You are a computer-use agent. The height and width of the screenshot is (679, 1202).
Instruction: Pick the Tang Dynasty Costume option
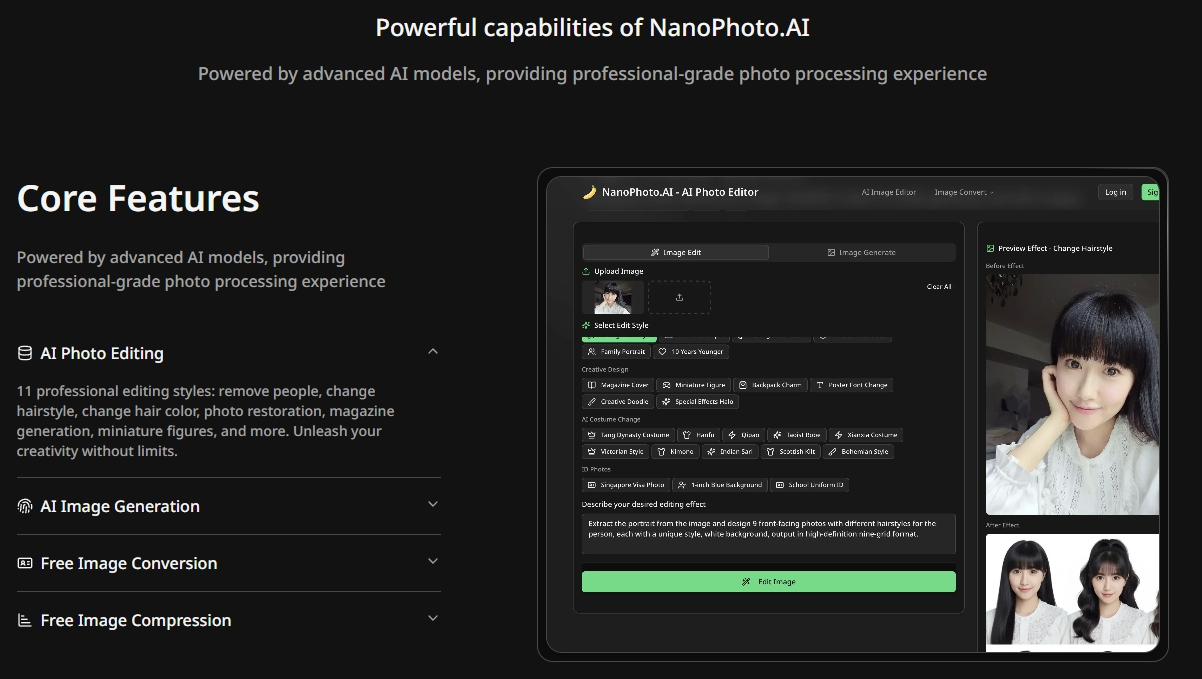pyautogui.click(x=628, y=435)
